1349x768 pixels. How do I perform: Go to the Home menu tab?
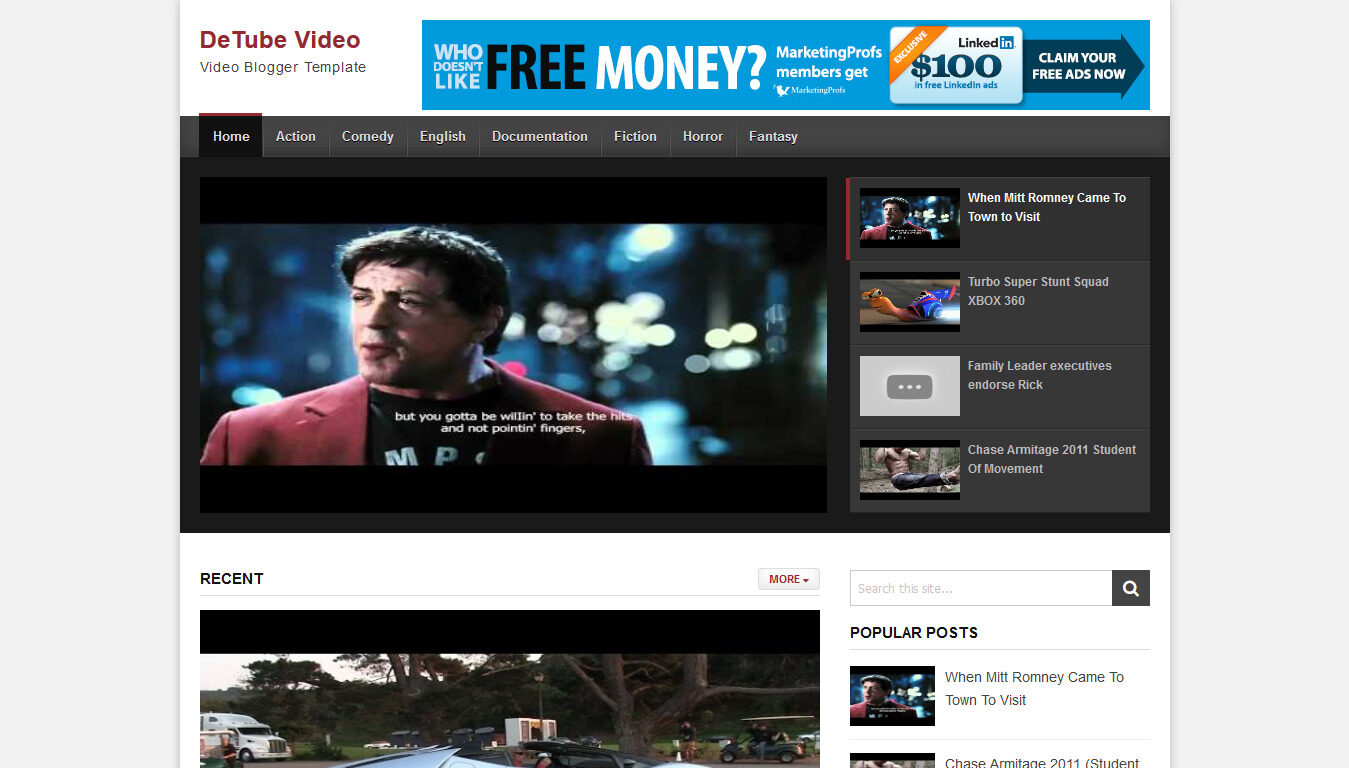[231, 136]
